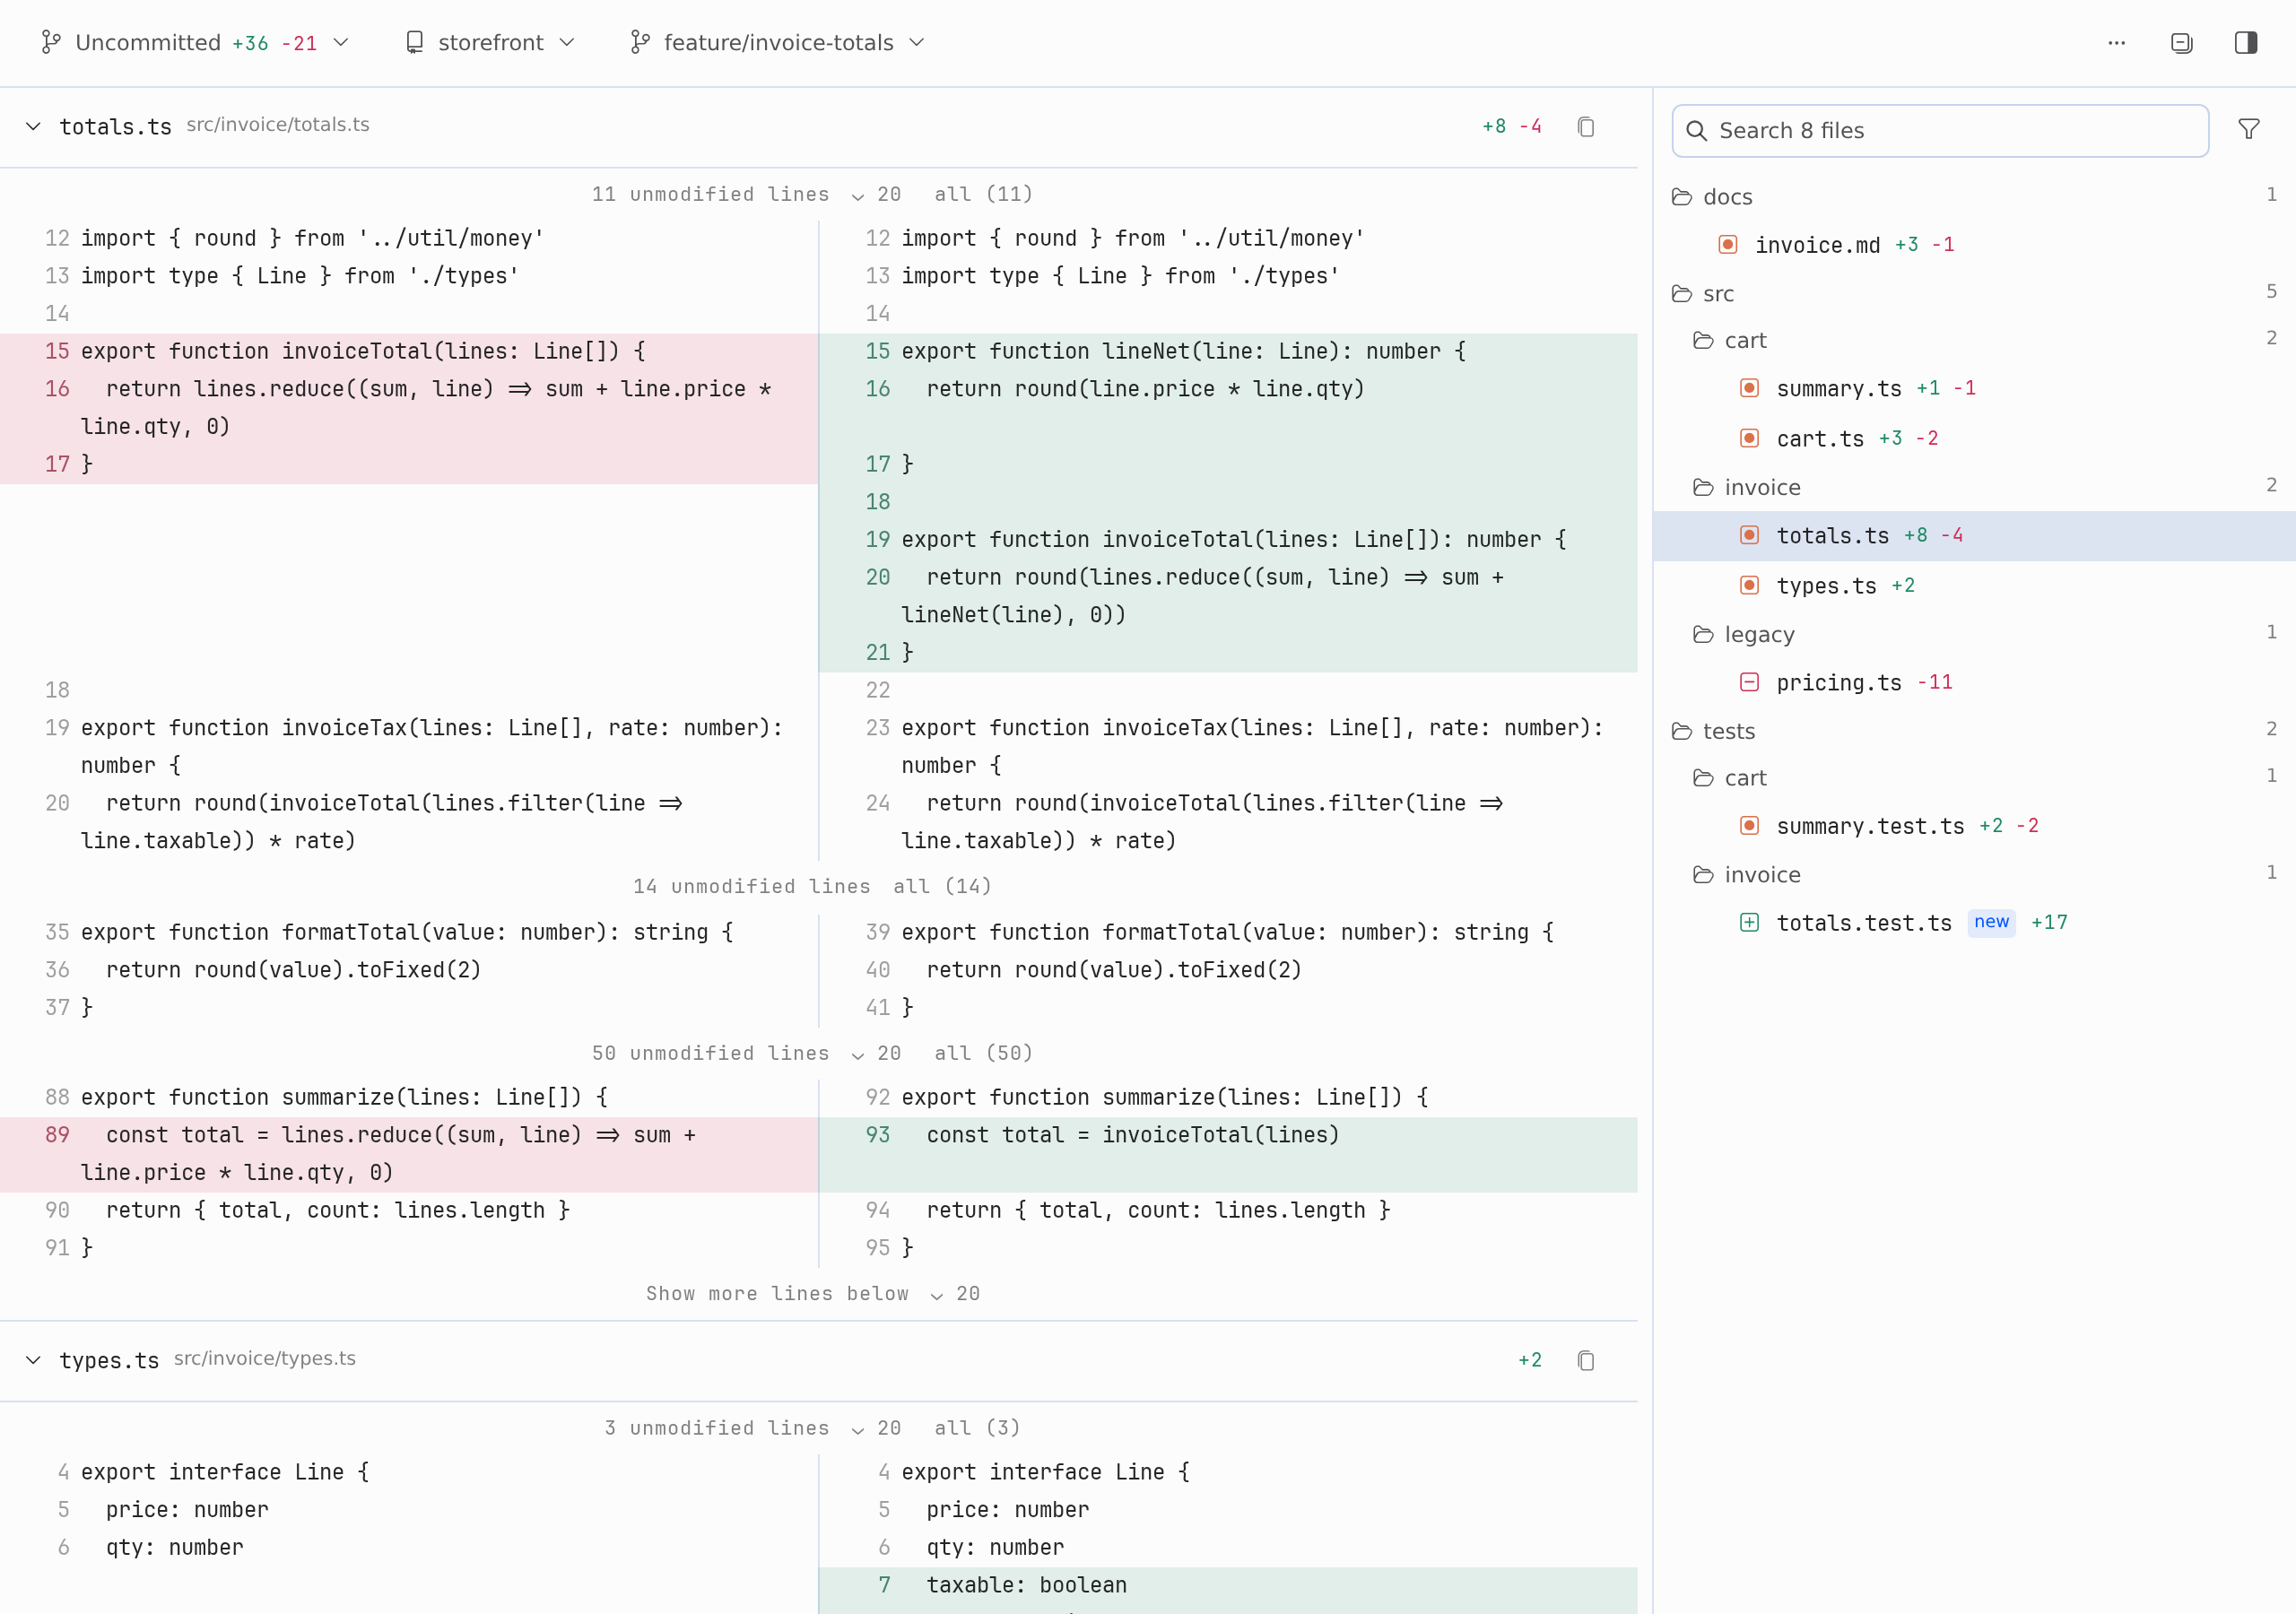
Task: Click removed-file icon beside pricing.ts
Action: tap(1749, 683)
